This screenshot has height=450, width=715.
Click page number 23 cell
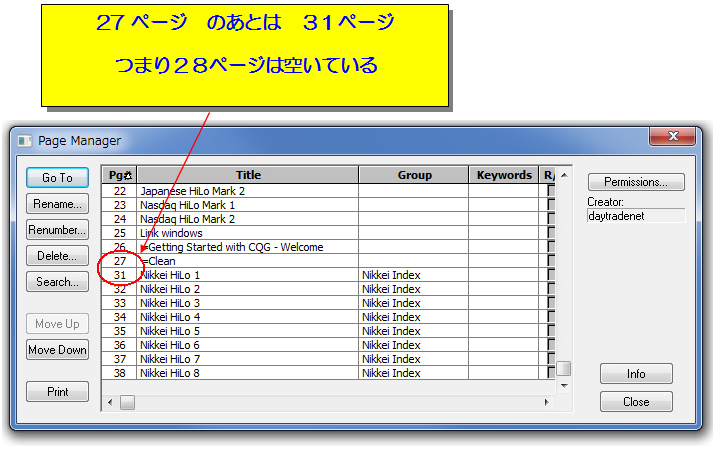pyautogui.click(x=119, y=205)
